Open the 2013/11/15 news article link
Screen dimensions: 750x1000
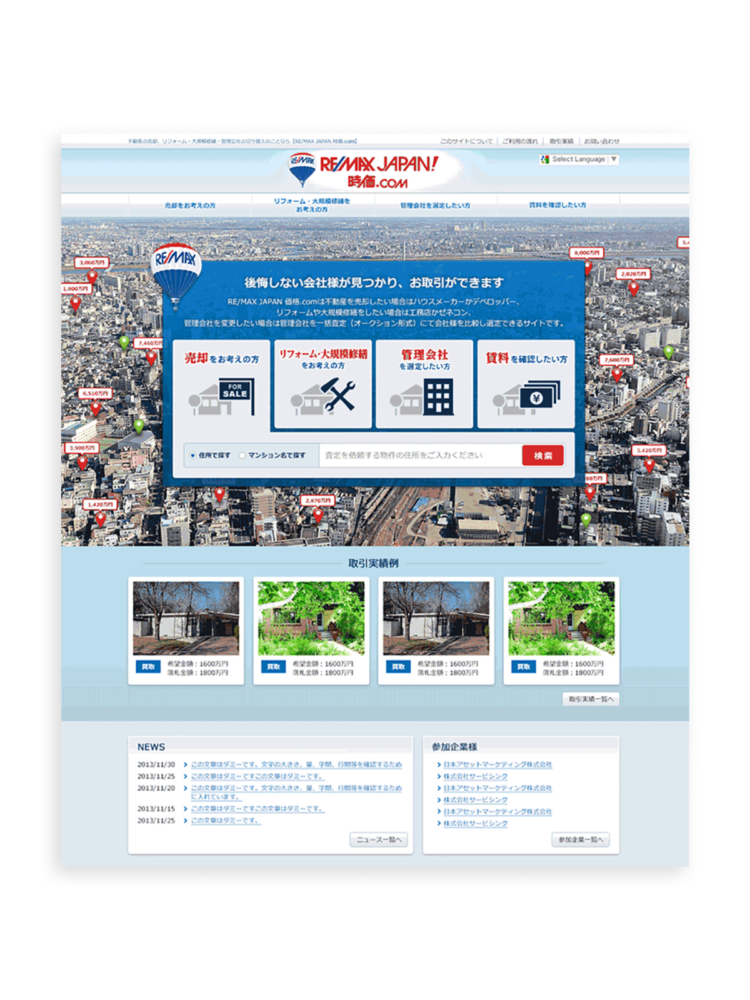click(257, 808)
